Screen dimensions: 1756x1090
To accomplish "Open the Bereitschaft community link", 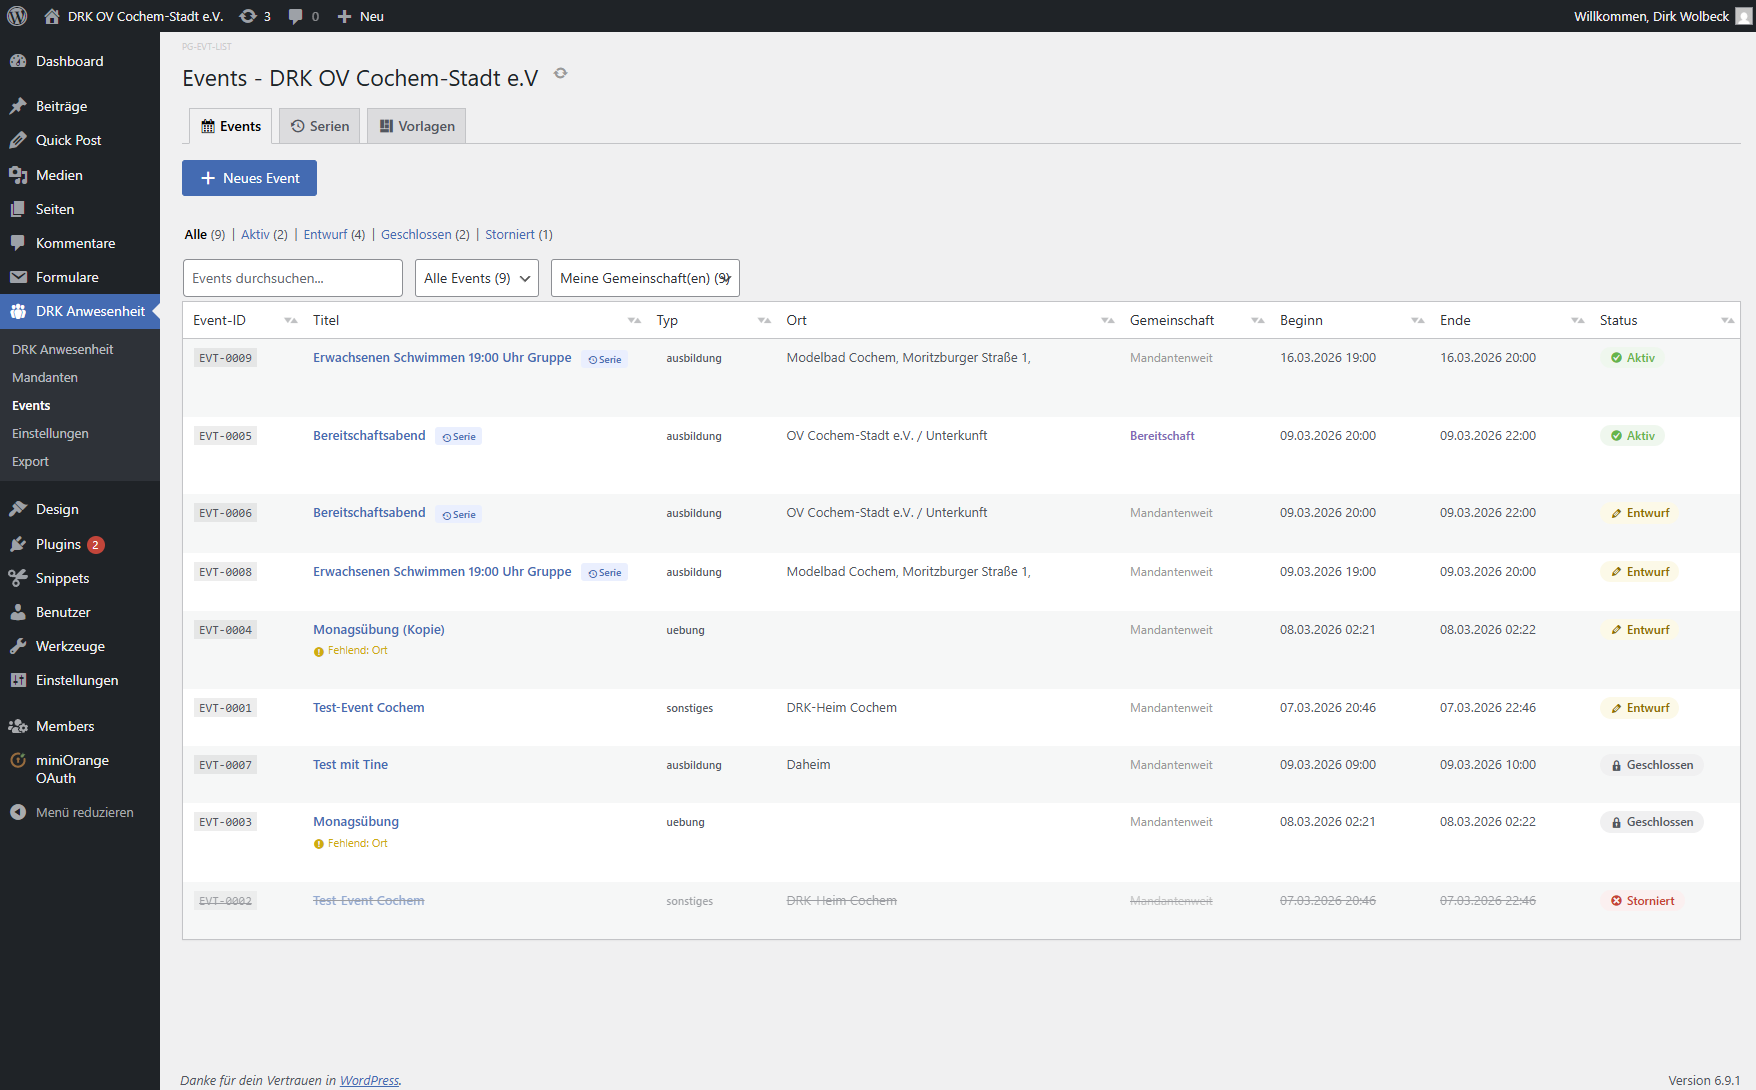I will click(x=1162, y=436).
